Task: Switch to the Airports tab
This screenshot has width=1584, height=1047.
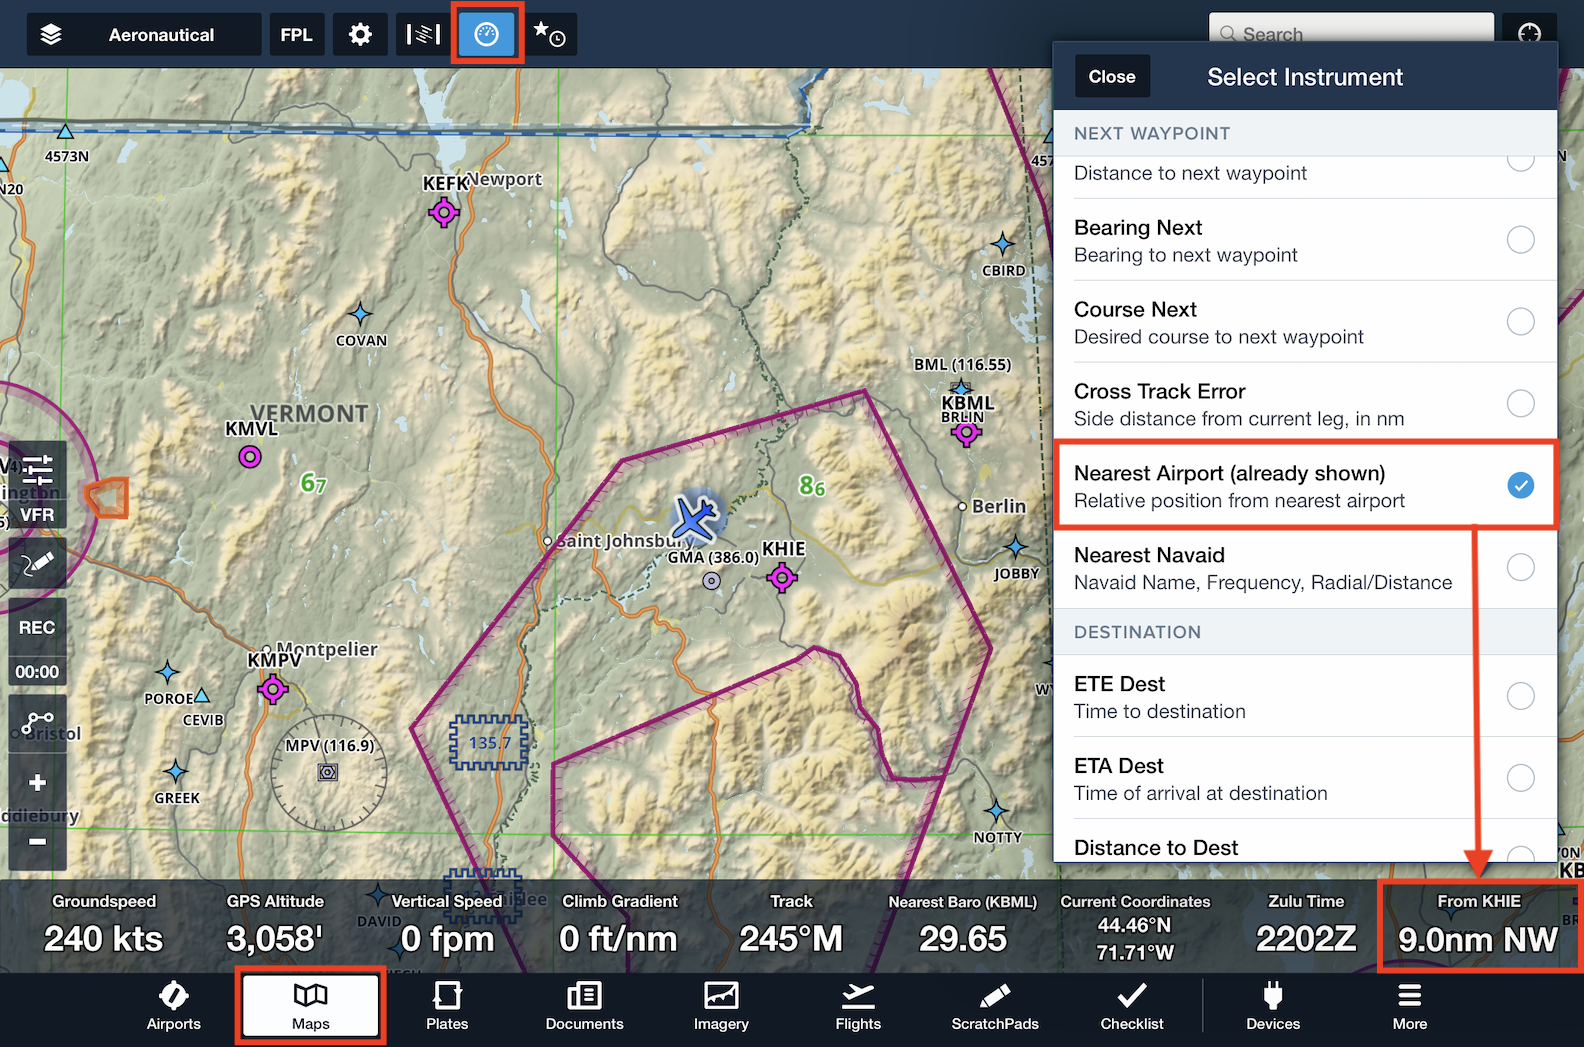Action: [x=174, y=1007]
